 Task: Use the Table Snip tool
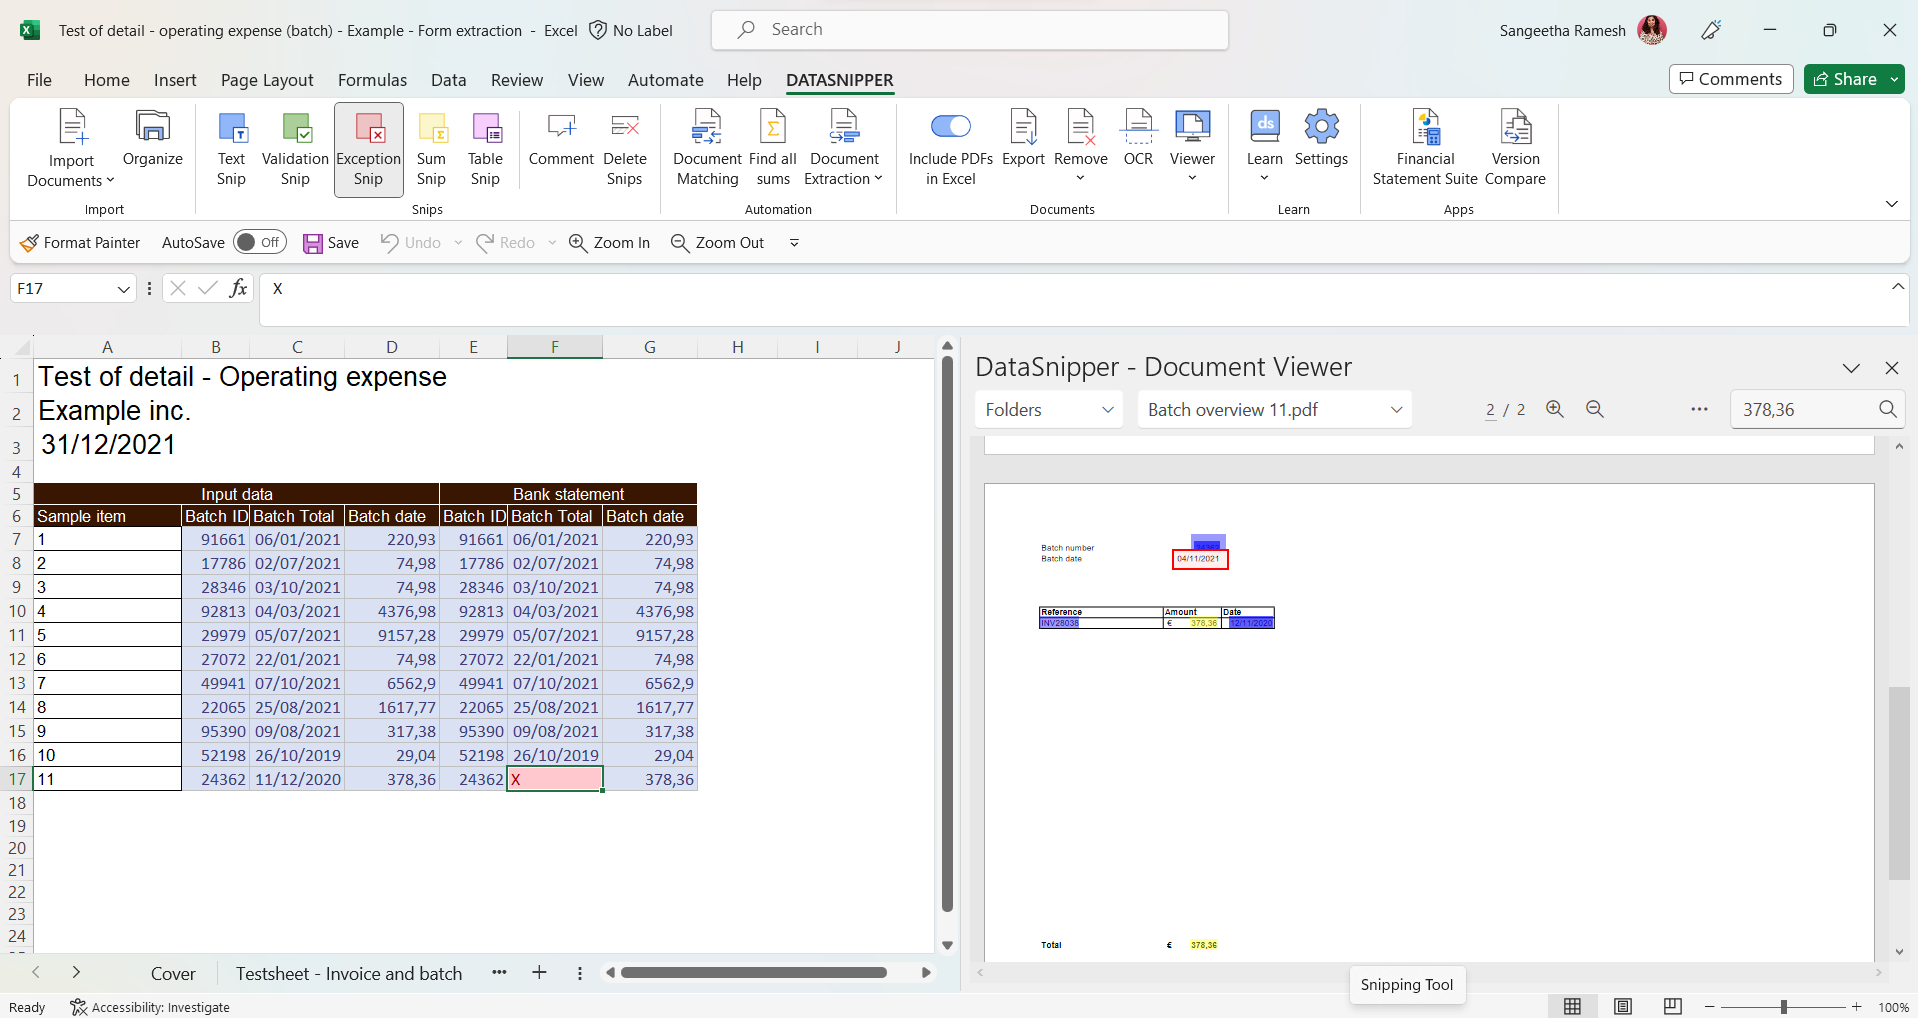(x=485, y=148)
